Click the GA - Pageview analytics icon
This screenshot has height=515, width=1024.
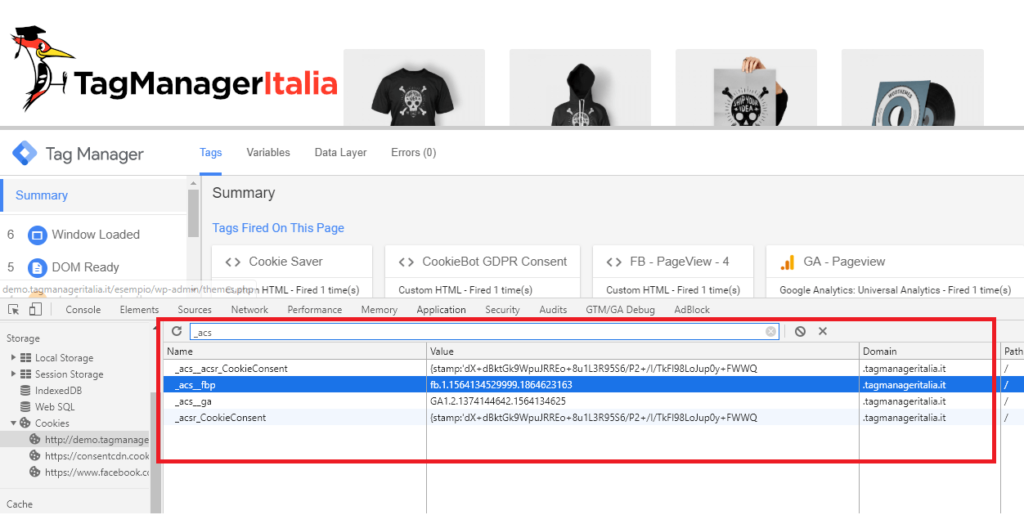point(788,262)
